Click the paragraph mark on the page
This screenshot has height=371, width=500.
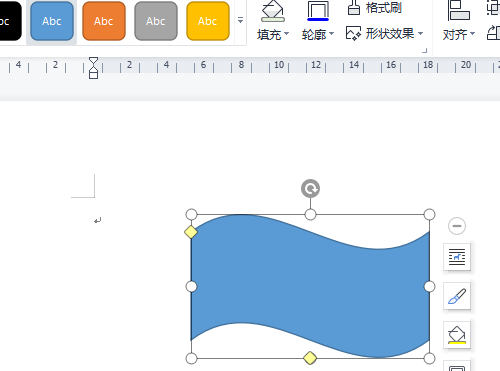coord(97,220)
